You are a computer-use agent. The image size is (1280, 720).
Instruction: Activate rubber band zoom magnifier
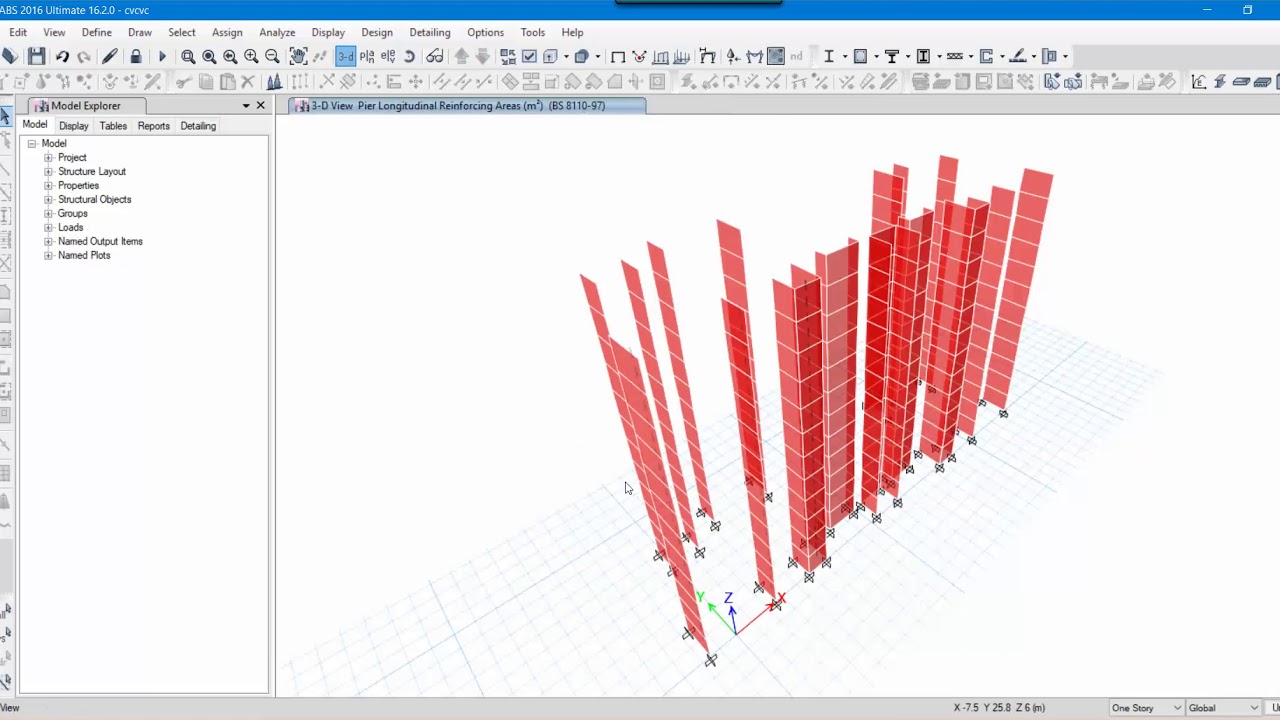pyautogui.click(x=188, y=57)
